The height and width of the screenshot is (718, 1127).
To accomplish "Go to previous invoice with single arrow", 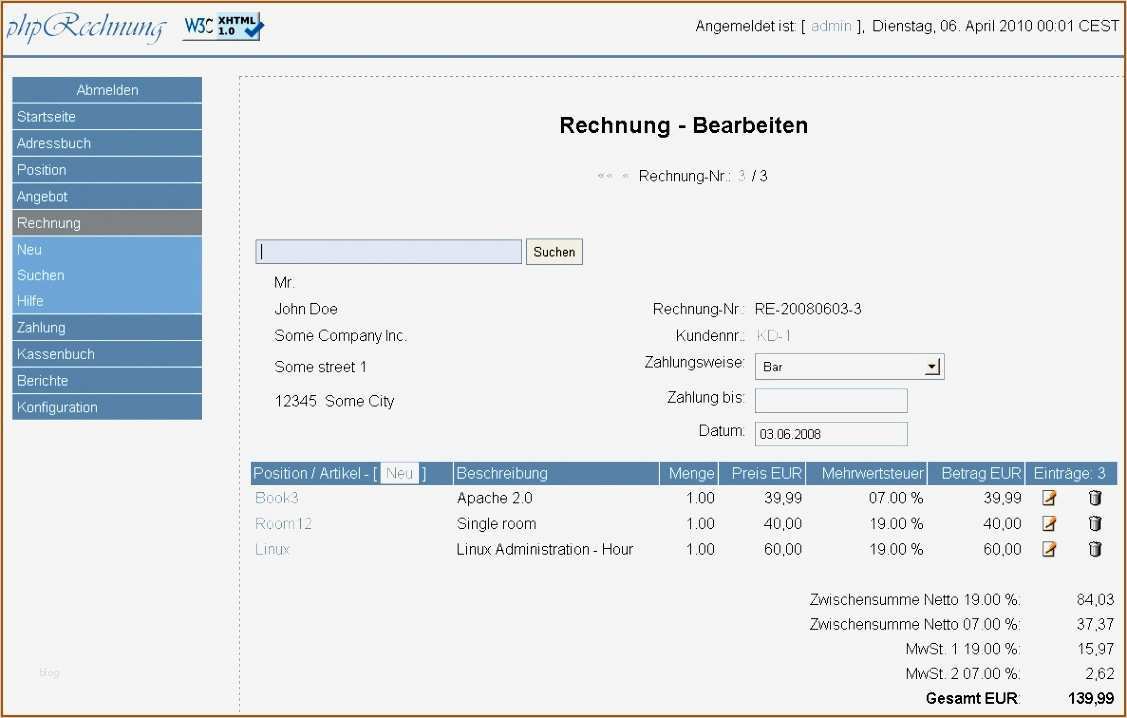I will pyautogui.click(x=624, y=175).
